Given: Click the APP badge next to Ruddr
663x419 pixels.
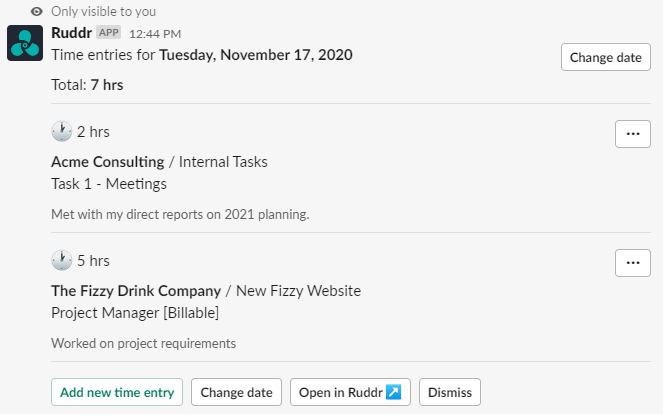Looking at the screenshot, I should point(108,32).
